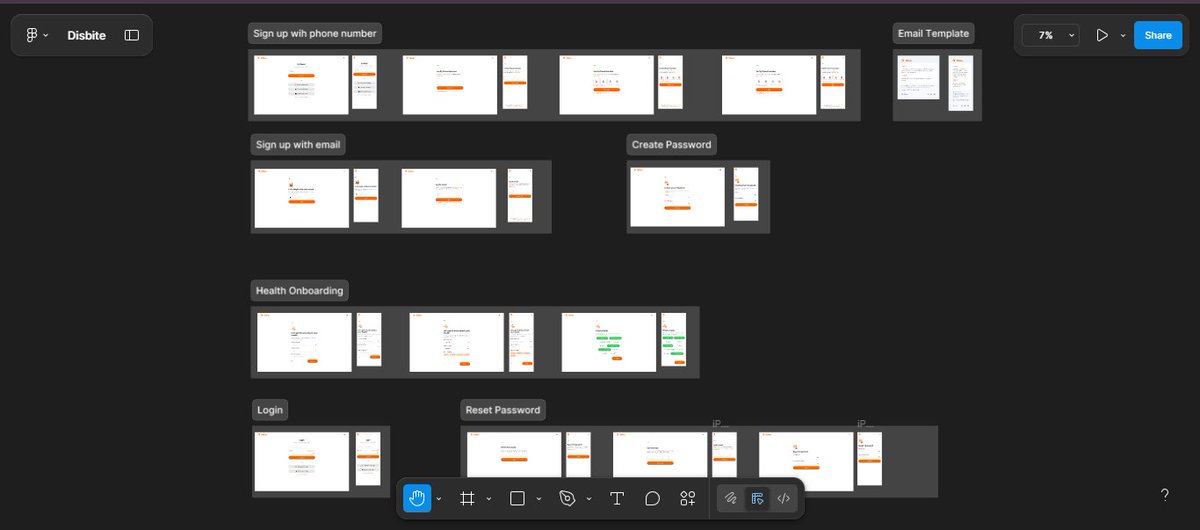
Task: Open the 7% zoom level dropdown
Action: pos(1051,35)
